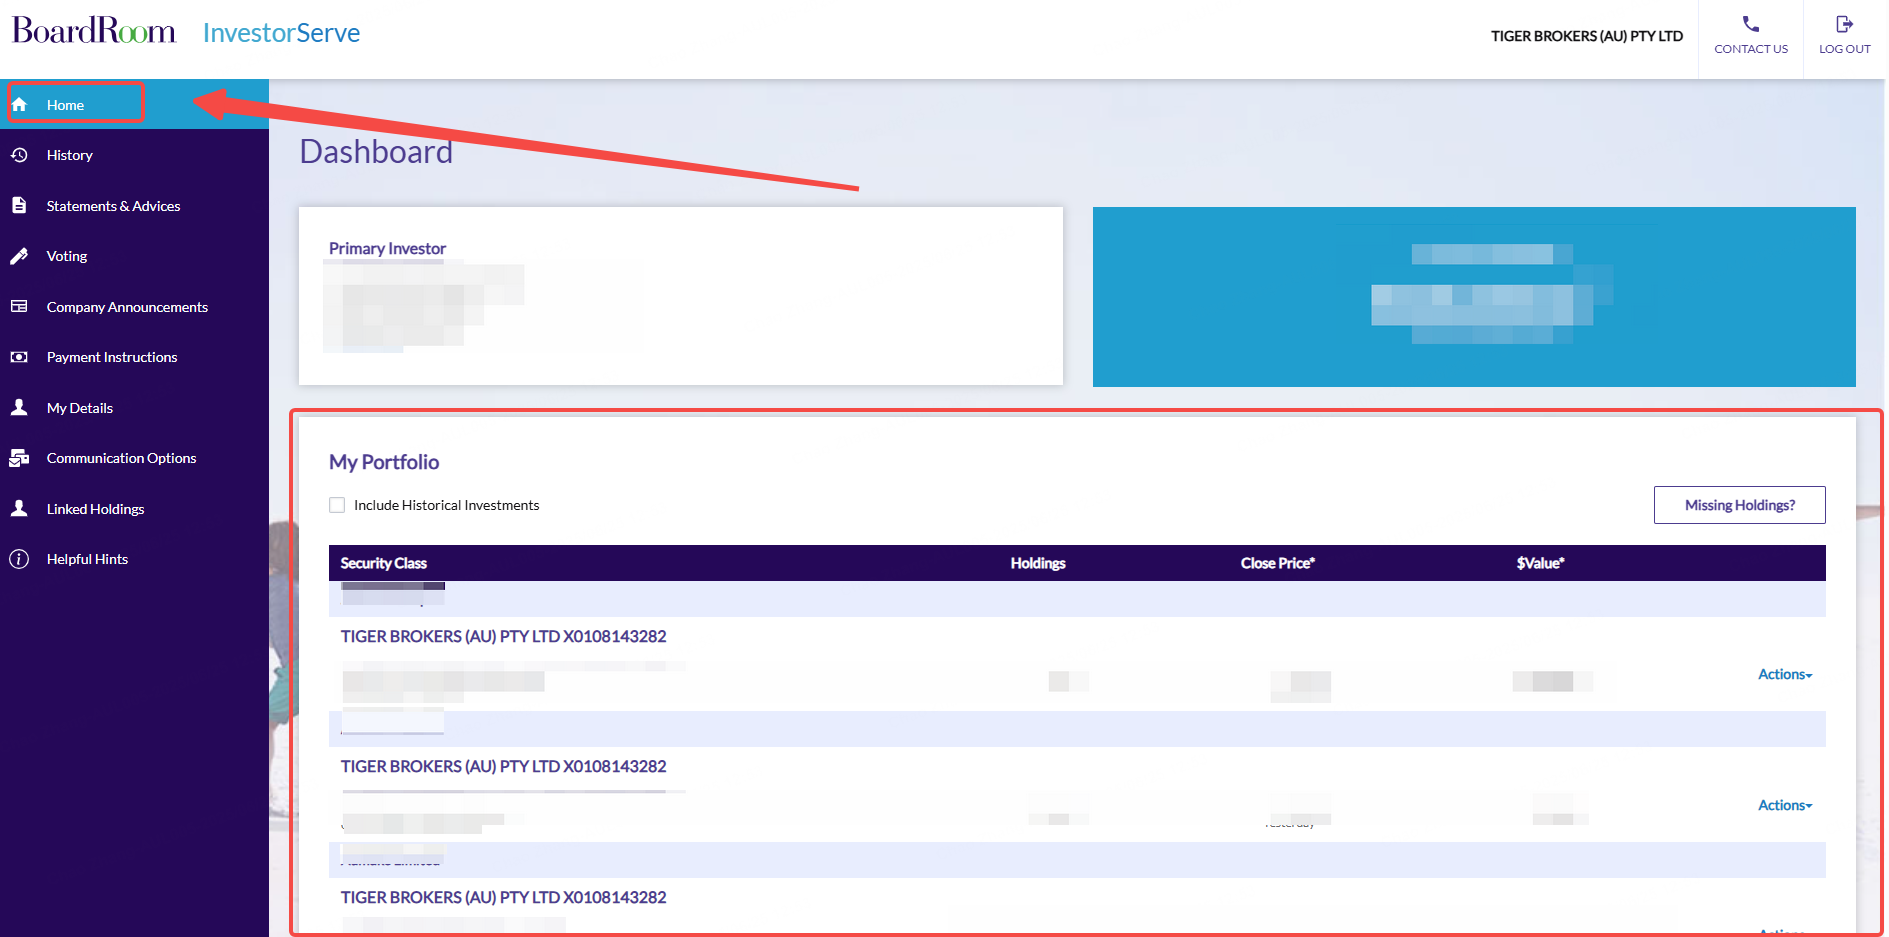Click the Holdings column header

point(1038,563)
